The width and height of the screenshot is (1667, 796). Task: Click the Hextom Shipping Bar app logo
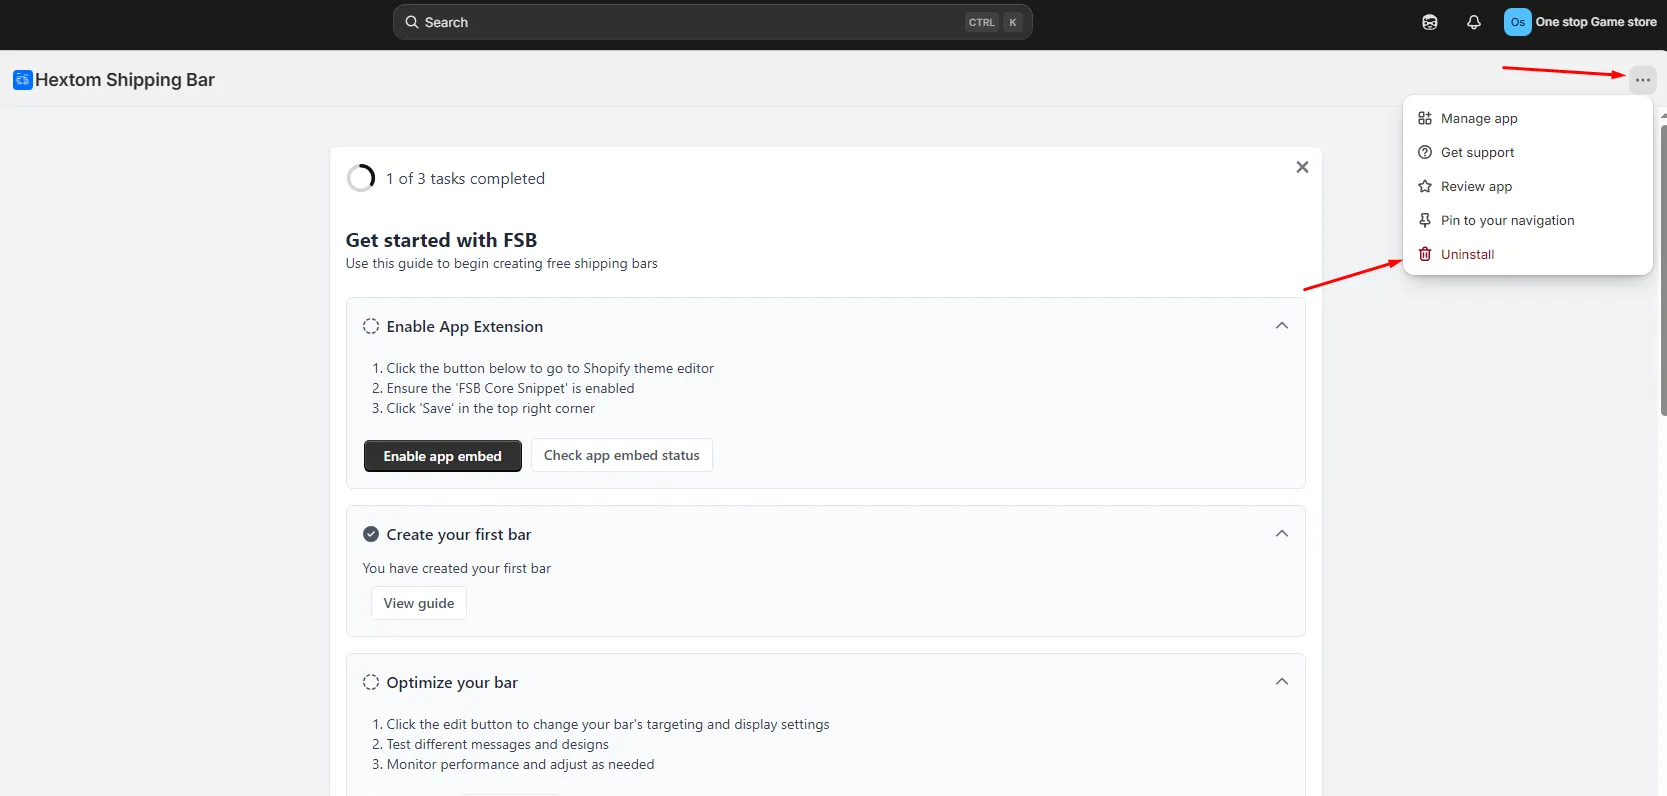22,80
